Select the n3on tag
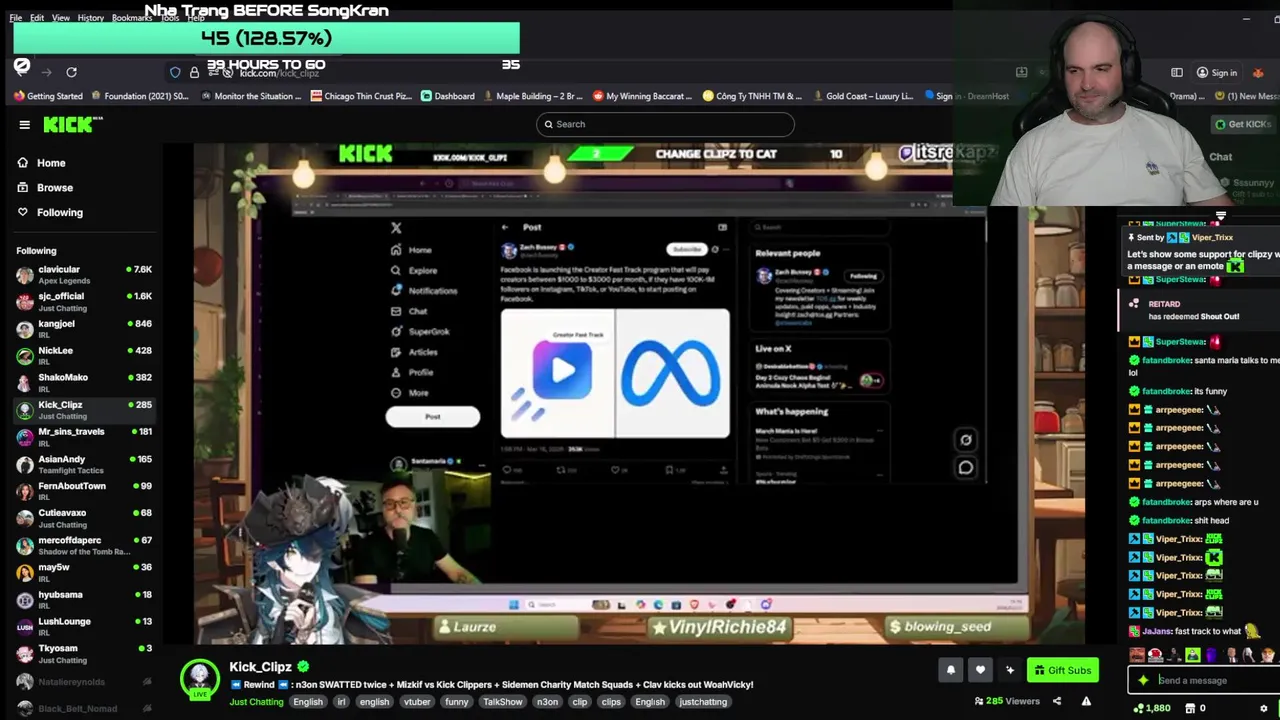 point(547,702)
